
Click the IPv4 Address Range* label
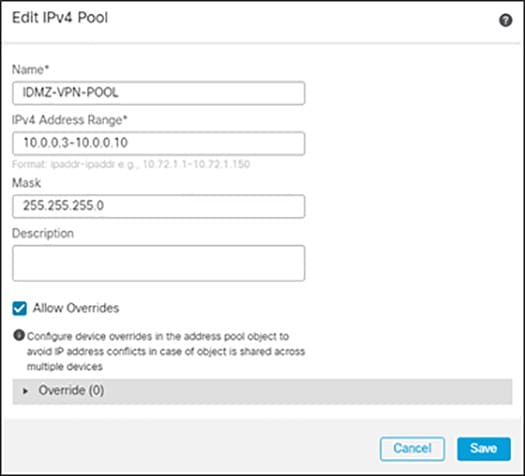tap(70, 120)
